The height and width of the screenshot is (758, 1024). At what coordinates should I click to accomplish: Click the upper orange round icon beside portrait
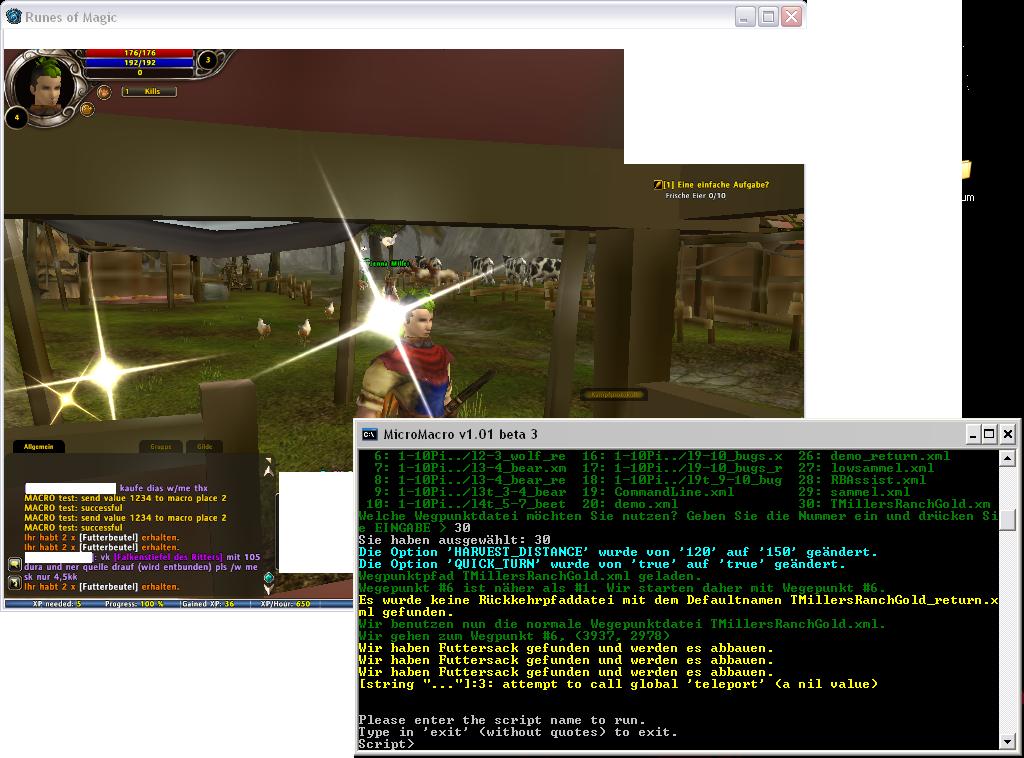tap(103, 91)
